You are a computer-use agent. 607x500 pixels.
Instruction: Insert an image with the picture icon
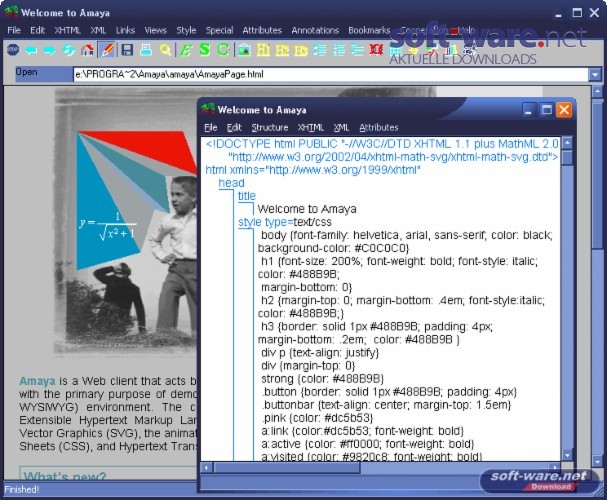click(244, 50)
